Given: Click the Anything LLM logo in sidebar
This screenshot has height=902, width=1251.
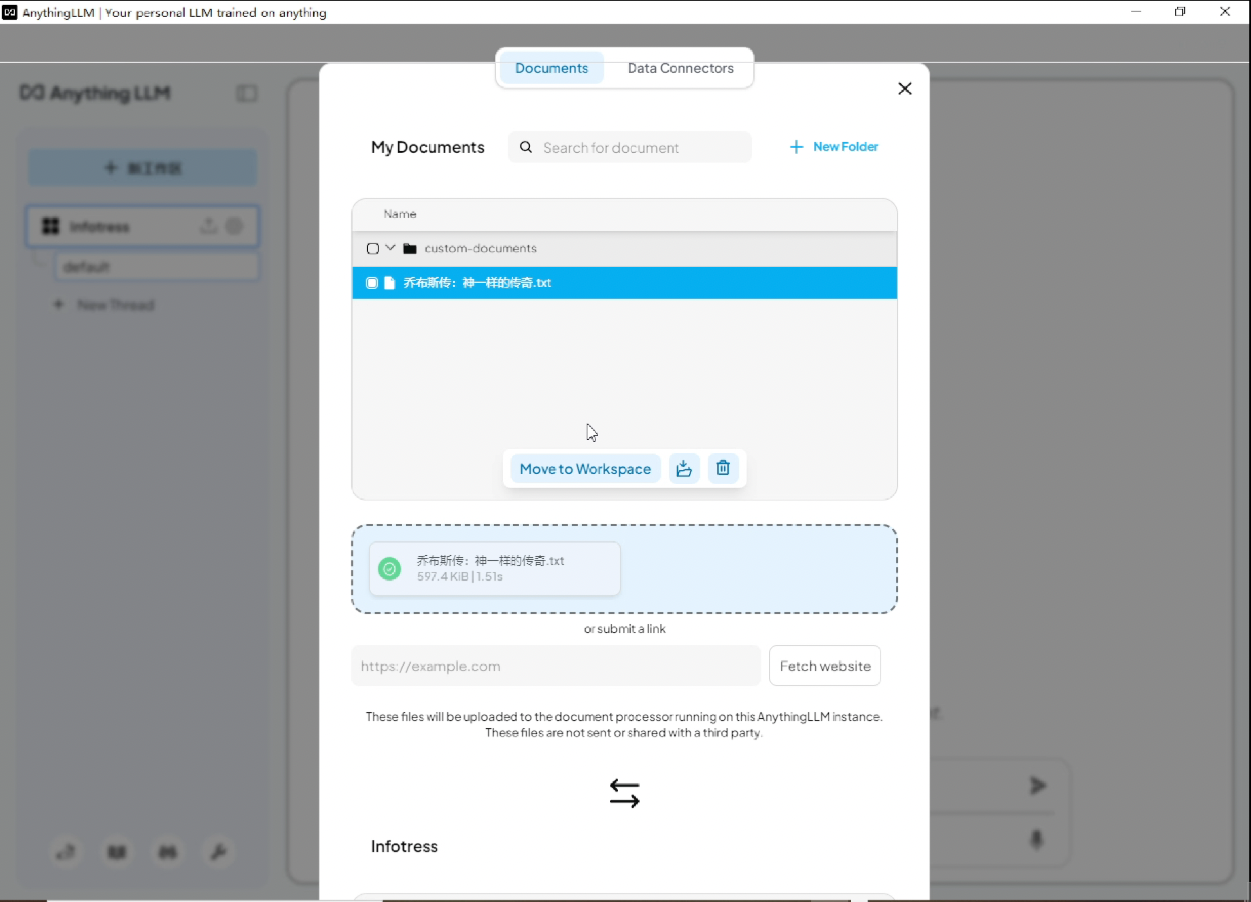Looking at the screenshot, I should click(95, 93).
